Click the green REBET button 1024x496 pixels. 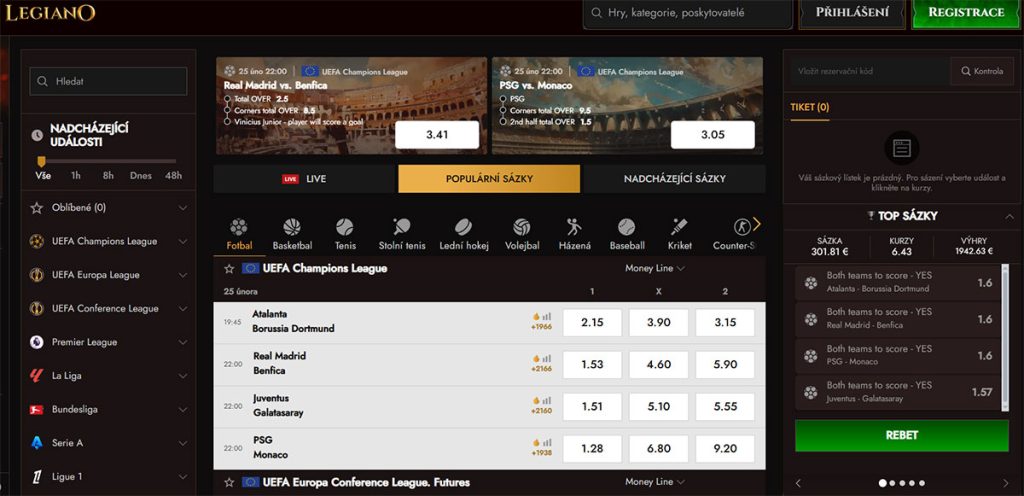point(902,435)
